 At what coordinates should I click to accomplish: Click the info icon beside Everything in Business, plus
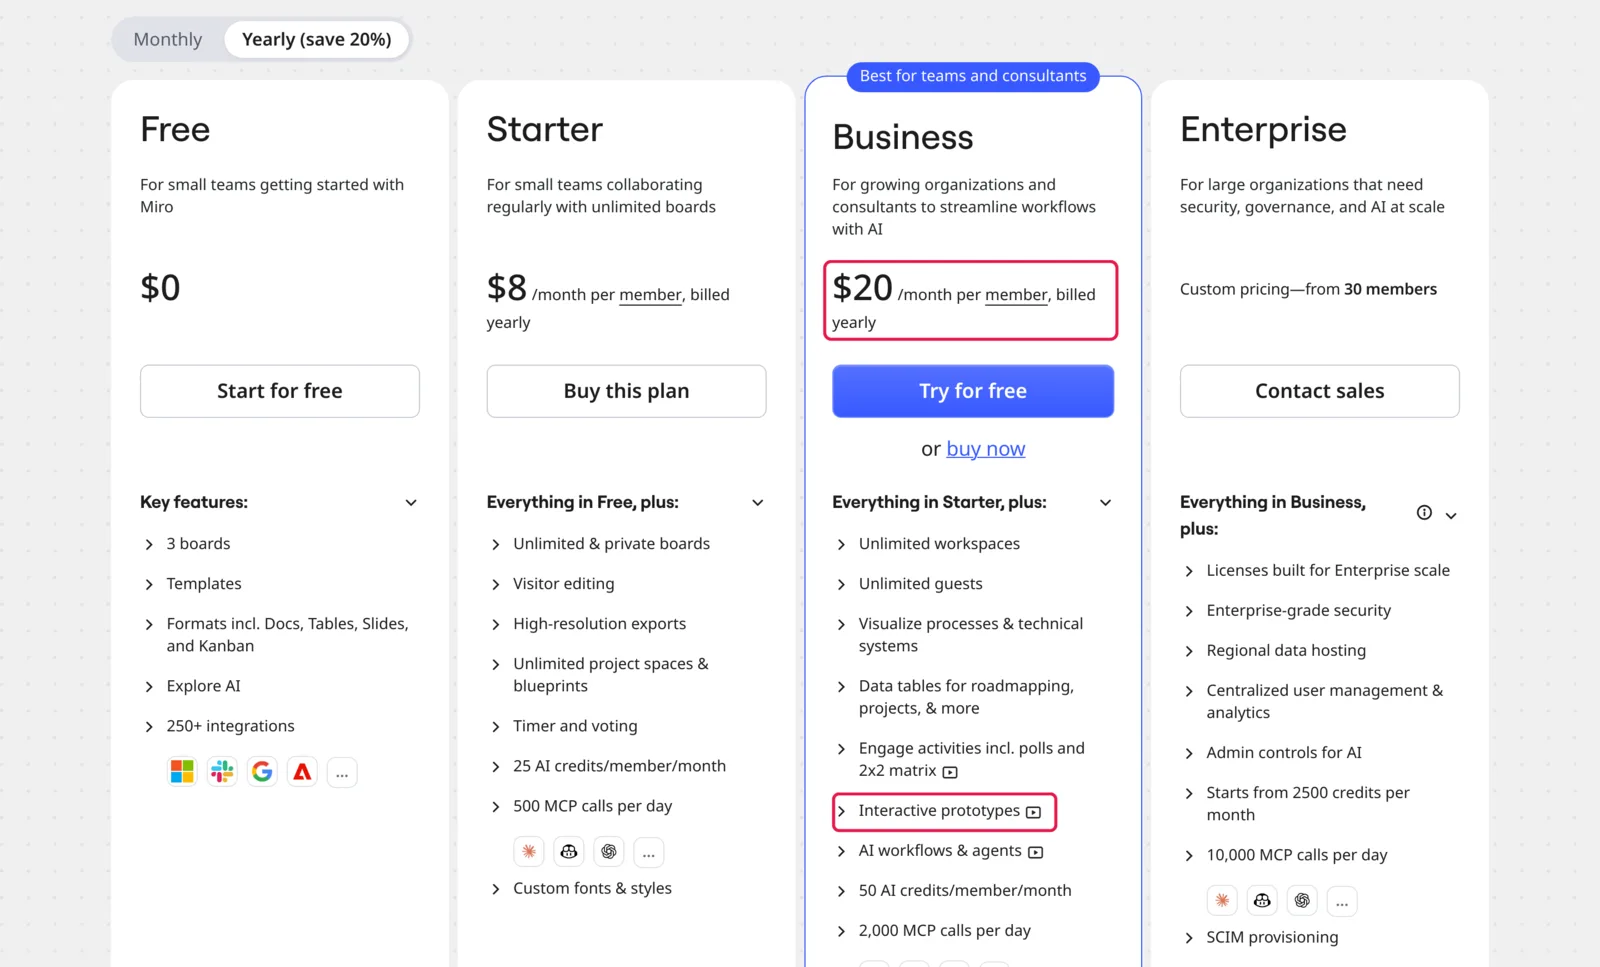1424,513
